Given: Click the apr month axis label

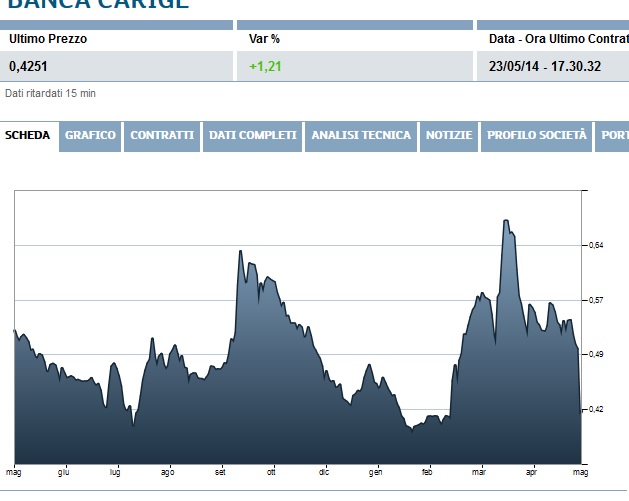Looking at the screenshot, I should click(x=531, y=472).
